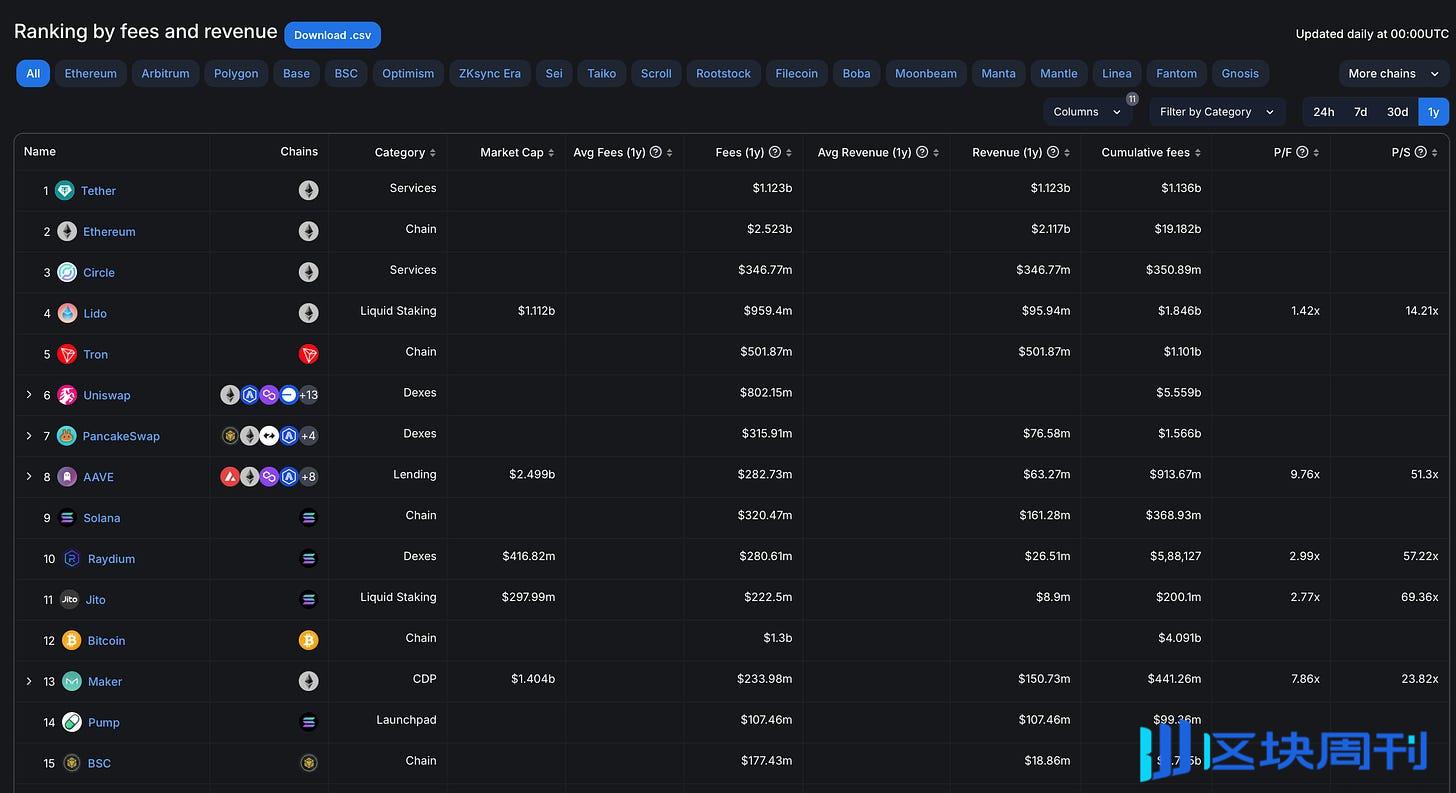The height and width of the screenshot is (793, 1456).
Task: Click the Tron logo icon in the Name column
Action: point(67,354)
